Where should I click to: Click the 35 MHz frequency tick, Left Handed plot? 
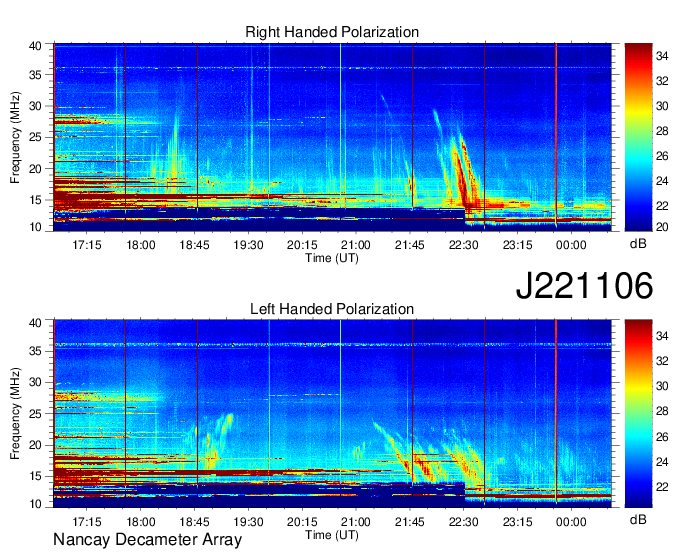pos(35,351)
